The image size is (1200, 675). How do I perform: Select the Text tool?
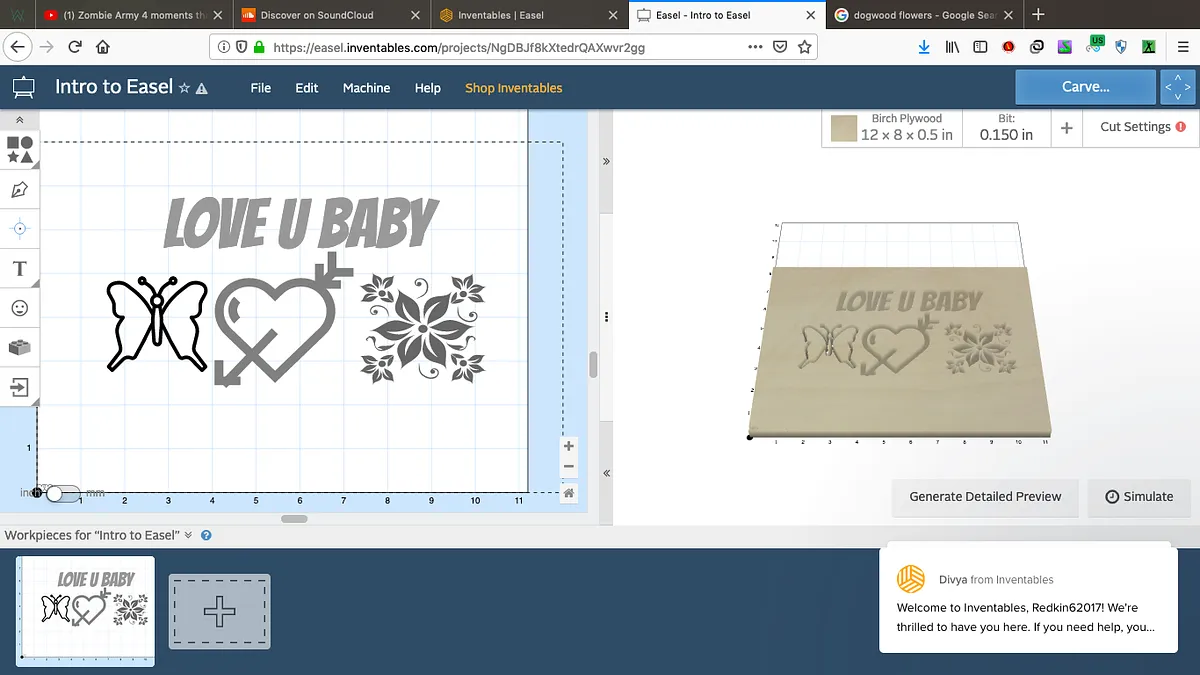tap(20, 269)
